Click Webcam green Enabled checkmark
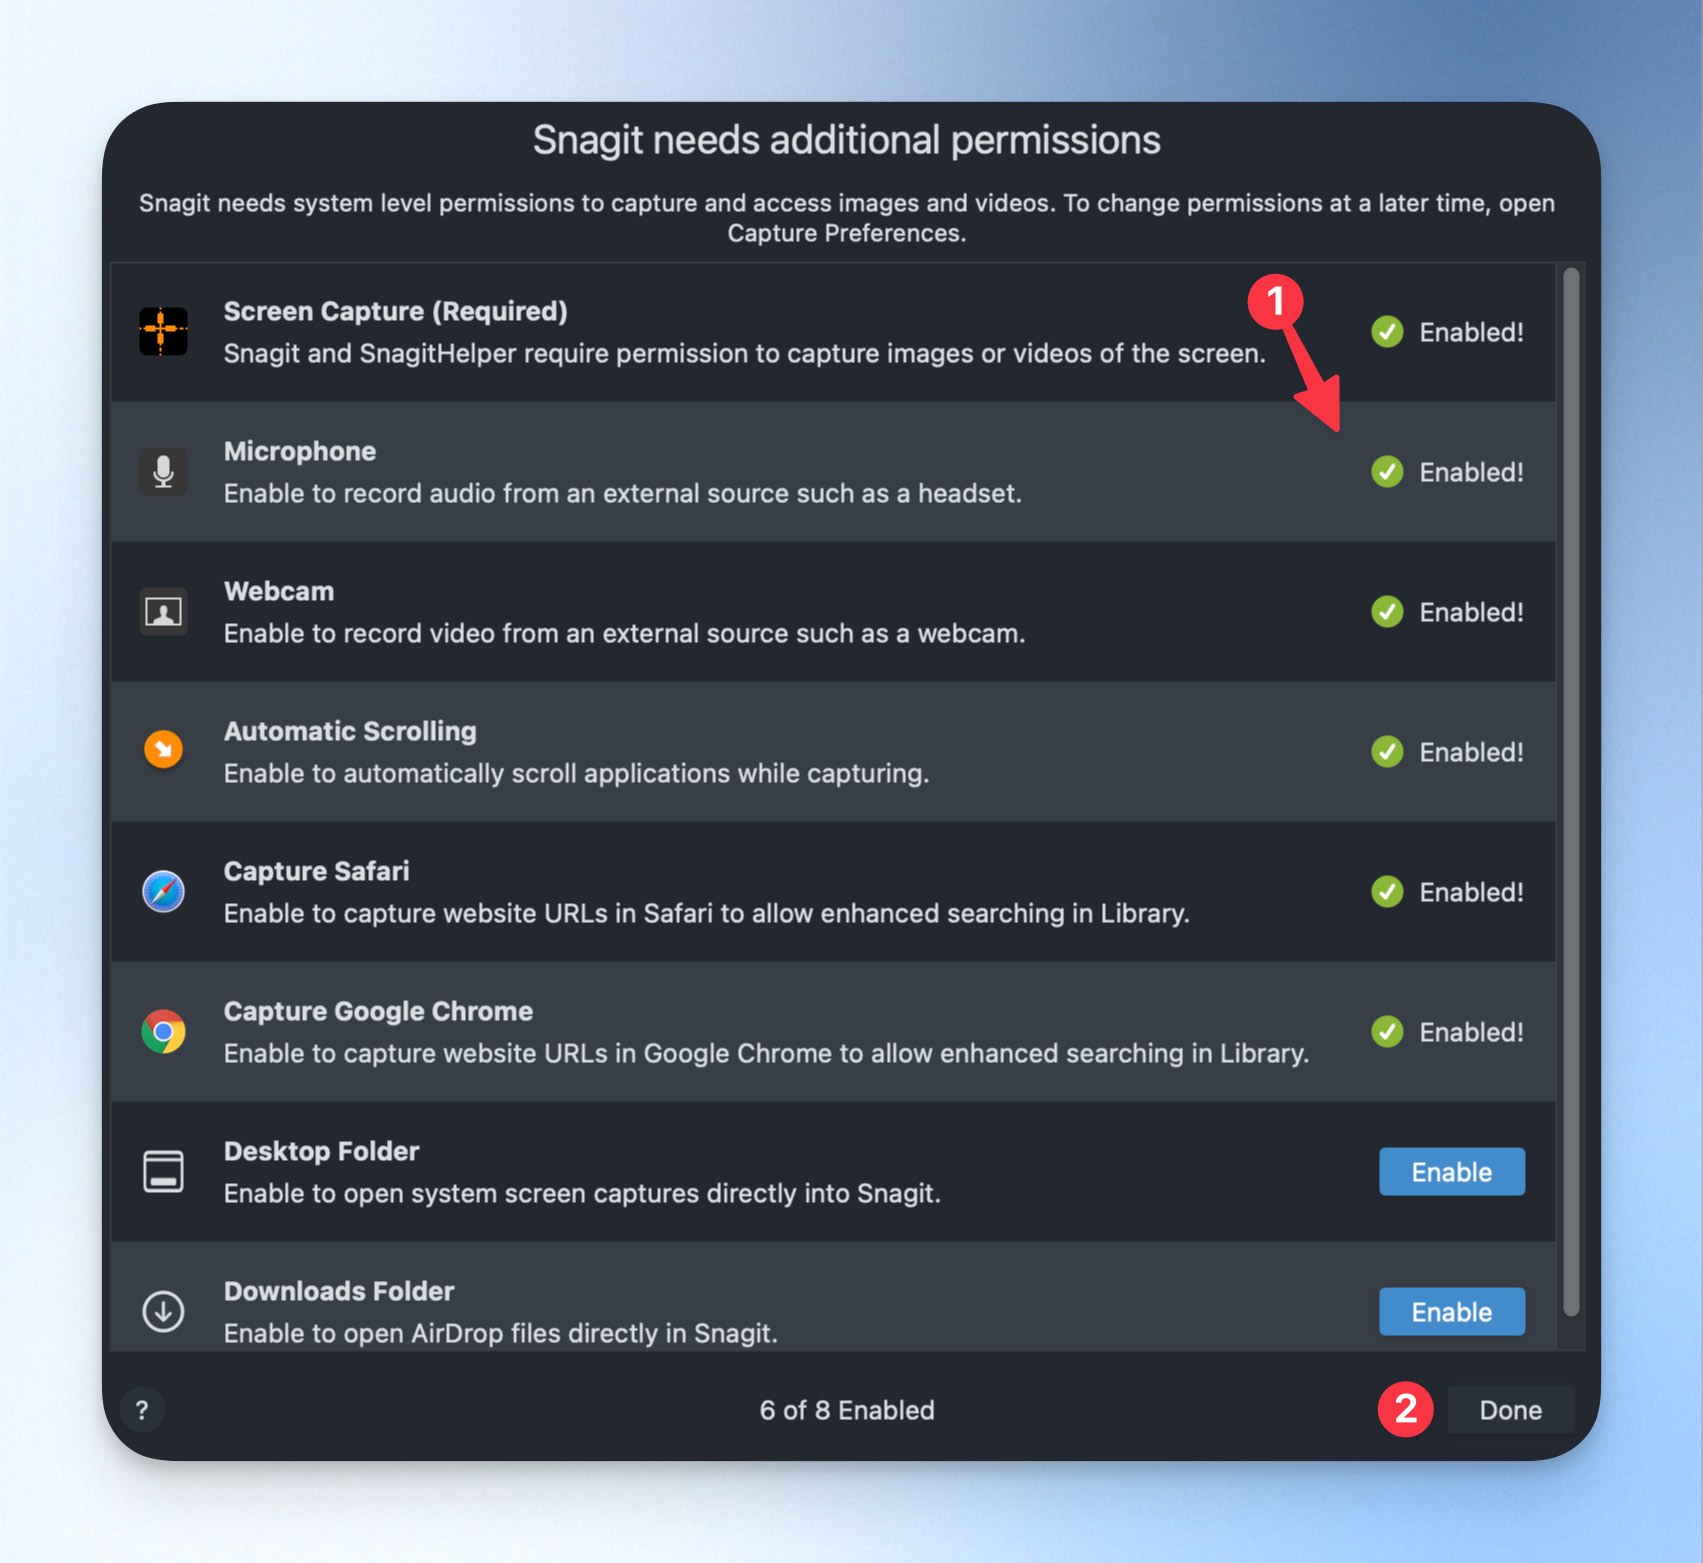The image size is (1703, 1563). 1387,612
